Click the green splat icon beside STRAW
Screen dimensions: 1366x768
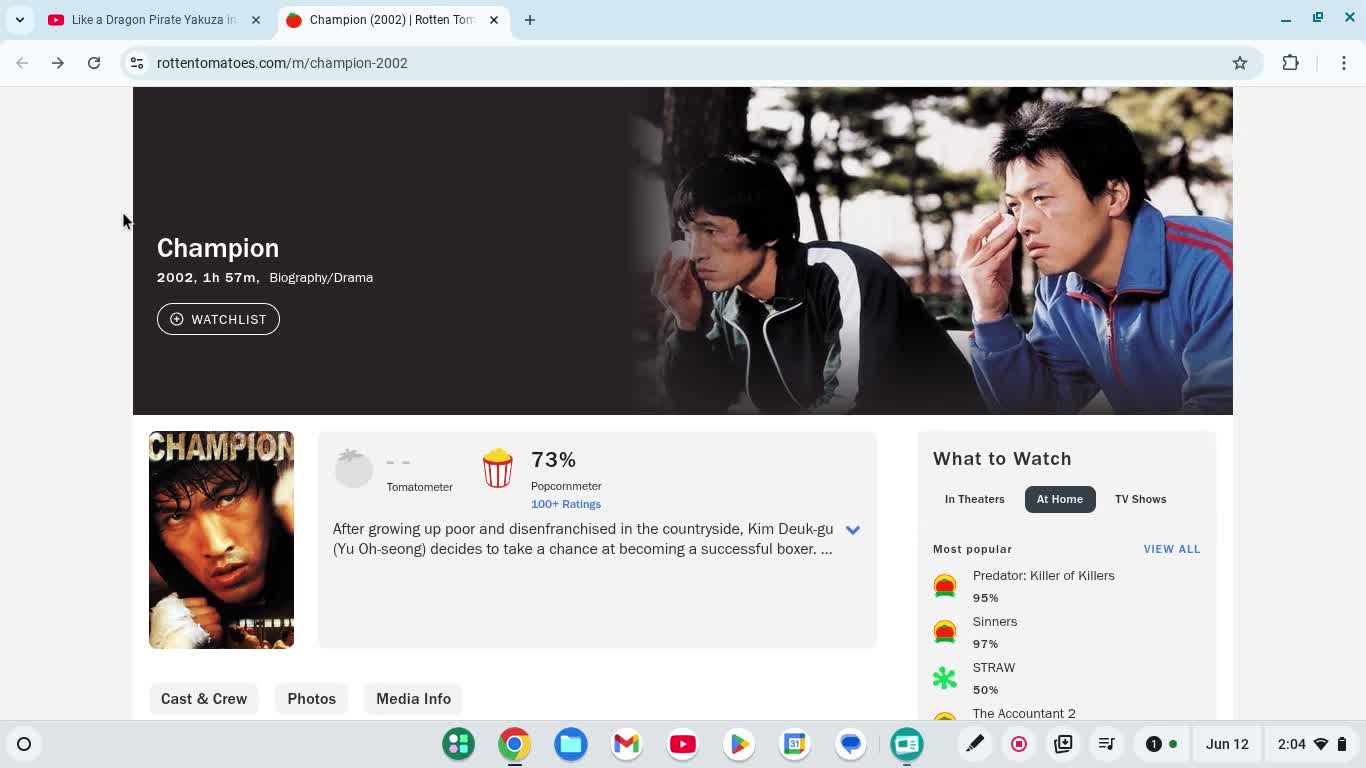tap(945, 678)
